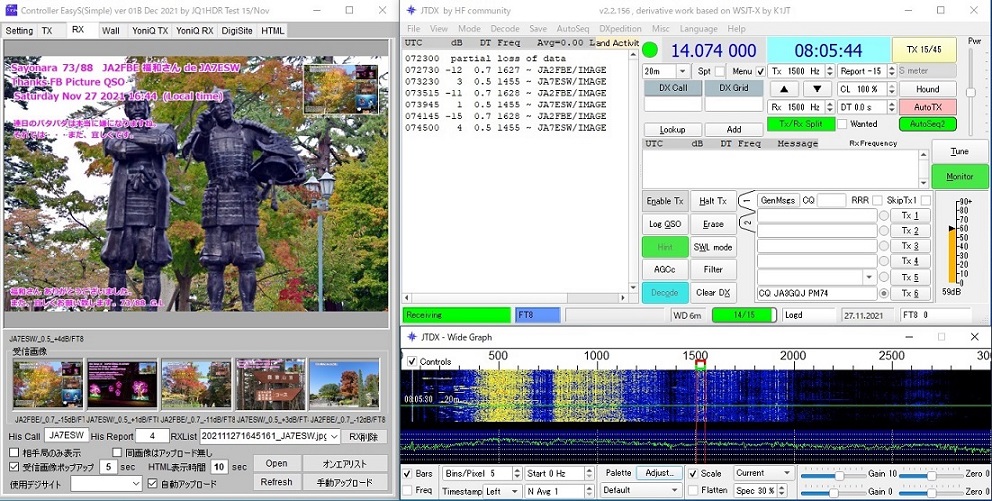Click the Enable Tx button
Image resolution: width=992 pixels, height=501 pixels.
[665, 201]
